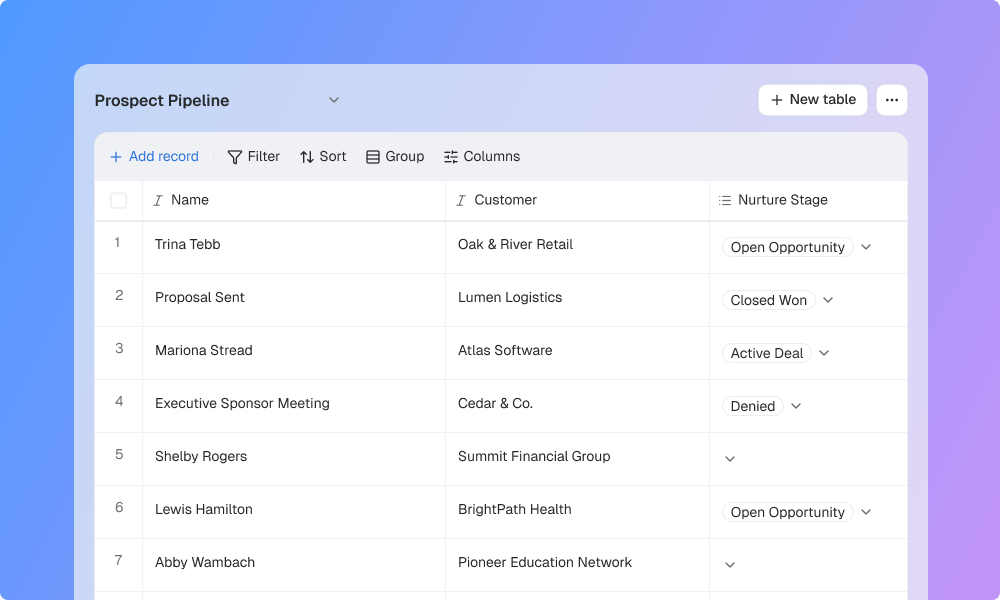The width and height of the screenshot is (1000, 600).
Task: Click row number 7
Action: coord(119,560)
